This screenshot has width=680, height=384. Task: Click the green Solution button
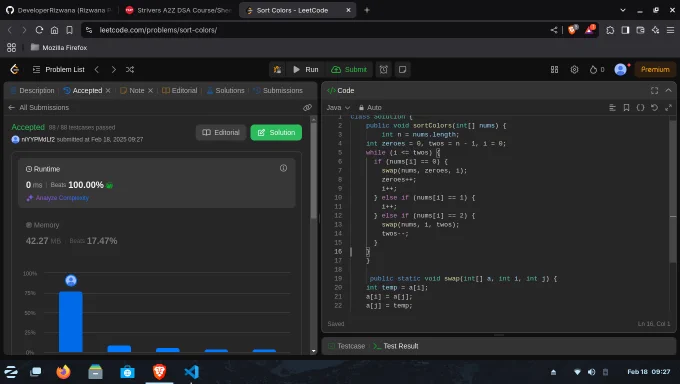(x=276, y=132)
